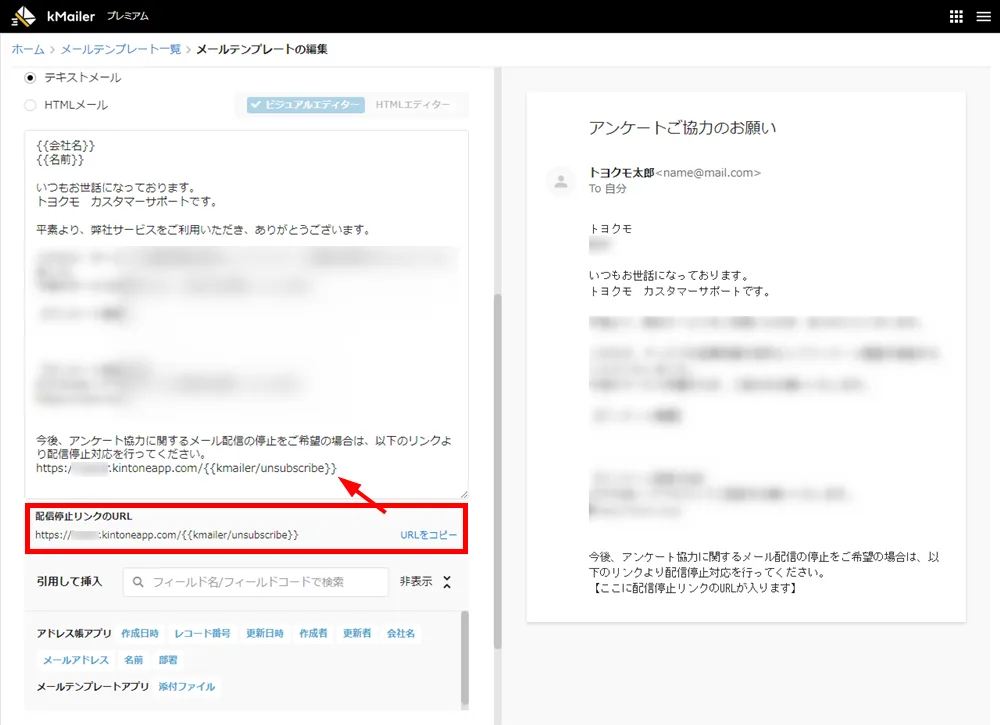Screen dimensions: 1000x725
Task: Insert the レコード番号 field tag
Action: (x=205, y=633)
